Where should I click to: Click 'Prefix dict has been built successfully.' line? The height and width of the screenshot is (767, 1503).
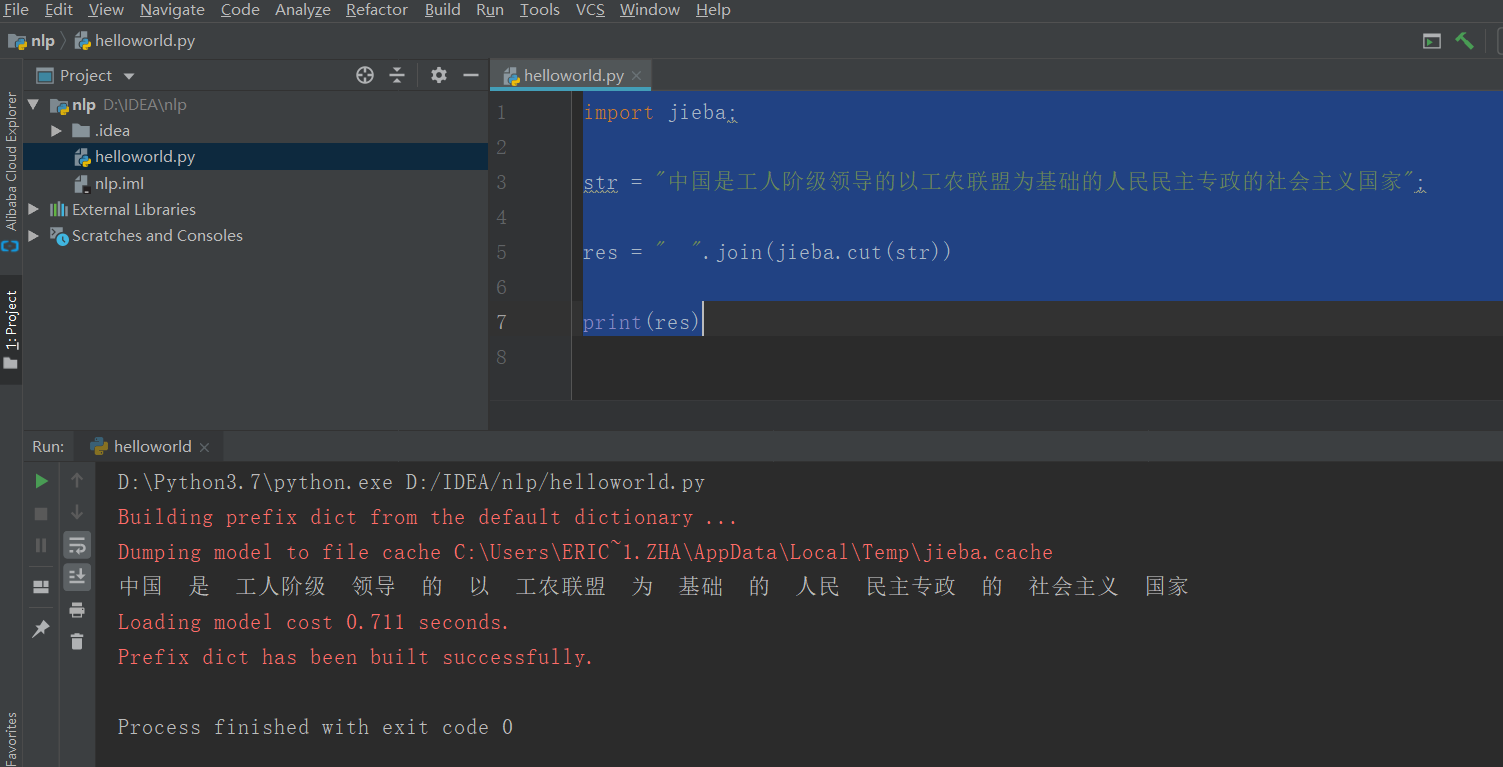[x=356, y=657]
